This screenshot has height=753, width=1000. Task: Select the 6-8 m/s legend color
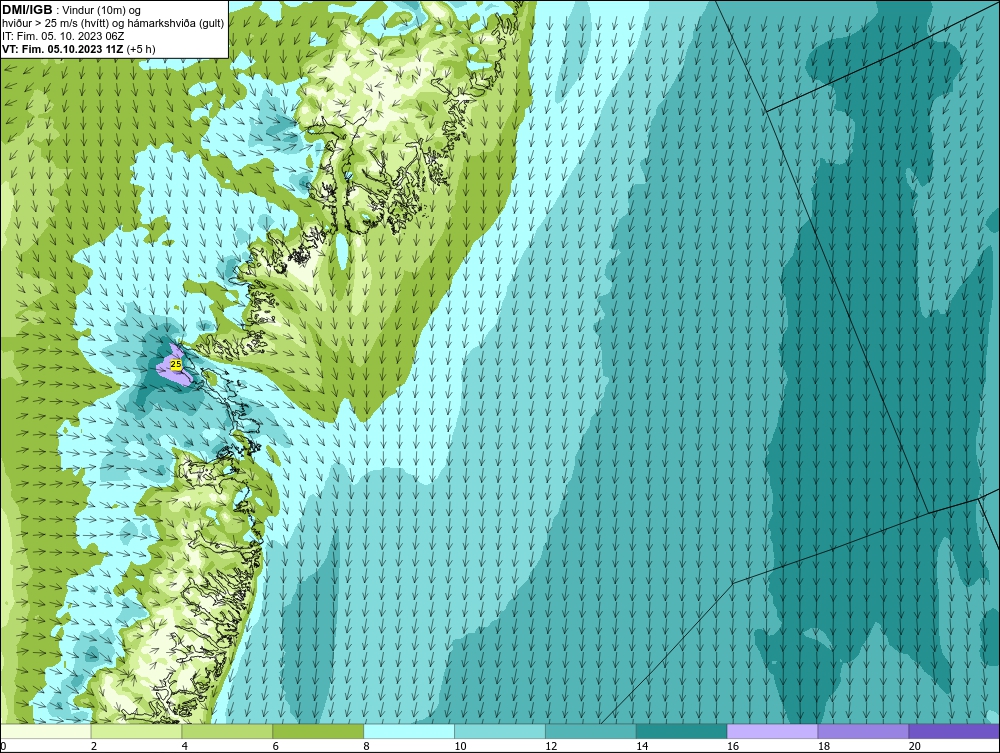[x=318, y=731]
